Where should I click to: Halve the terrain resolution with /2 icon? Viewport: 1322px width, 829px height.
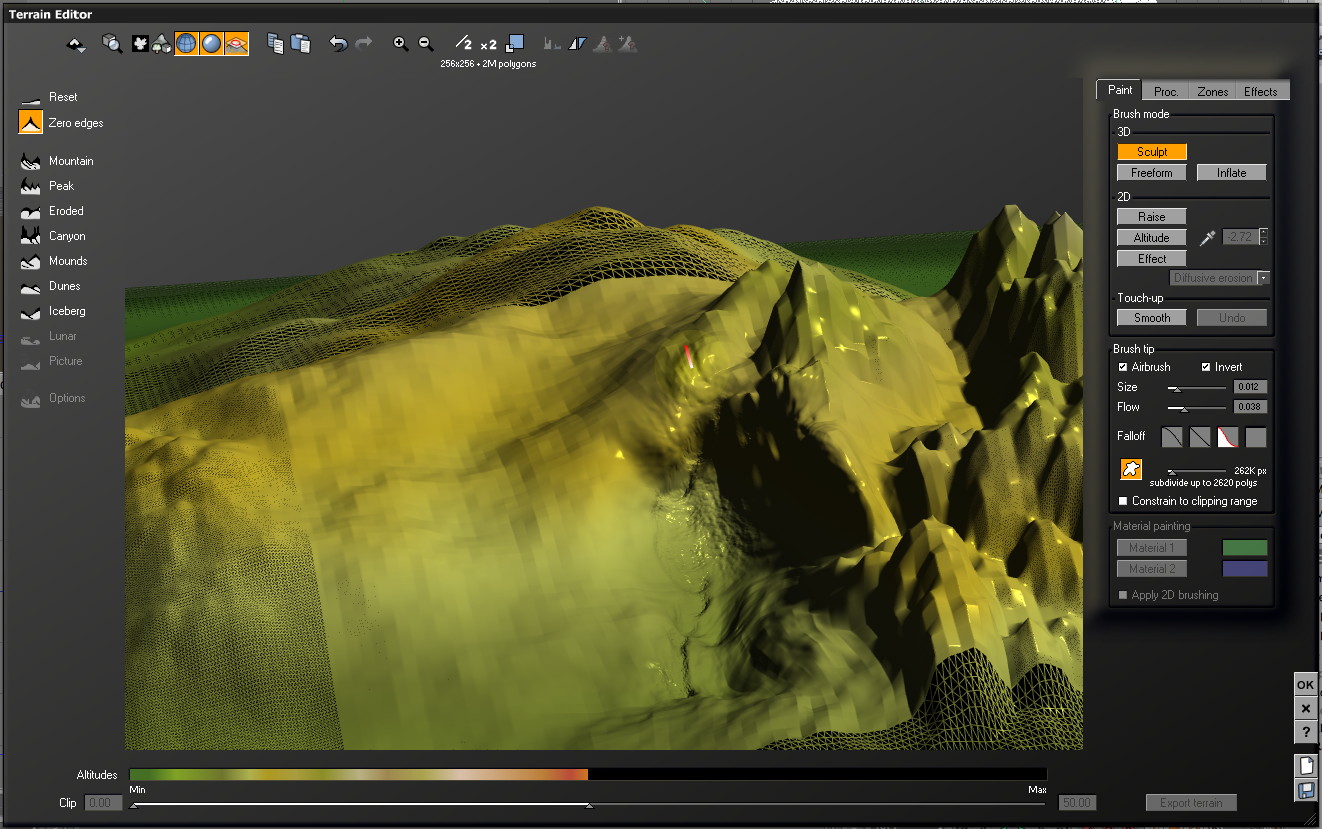pos(463,44)
